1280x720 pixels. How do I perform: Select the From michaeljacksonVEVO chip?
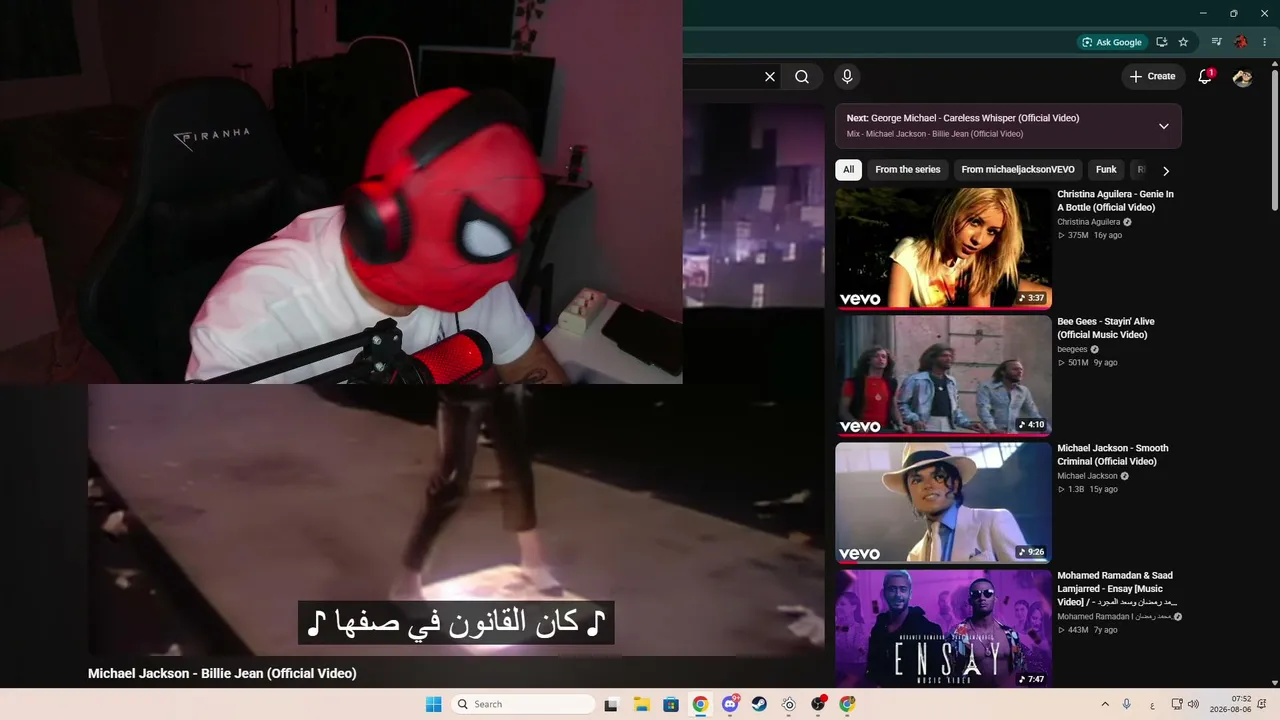pos(1018,170)
